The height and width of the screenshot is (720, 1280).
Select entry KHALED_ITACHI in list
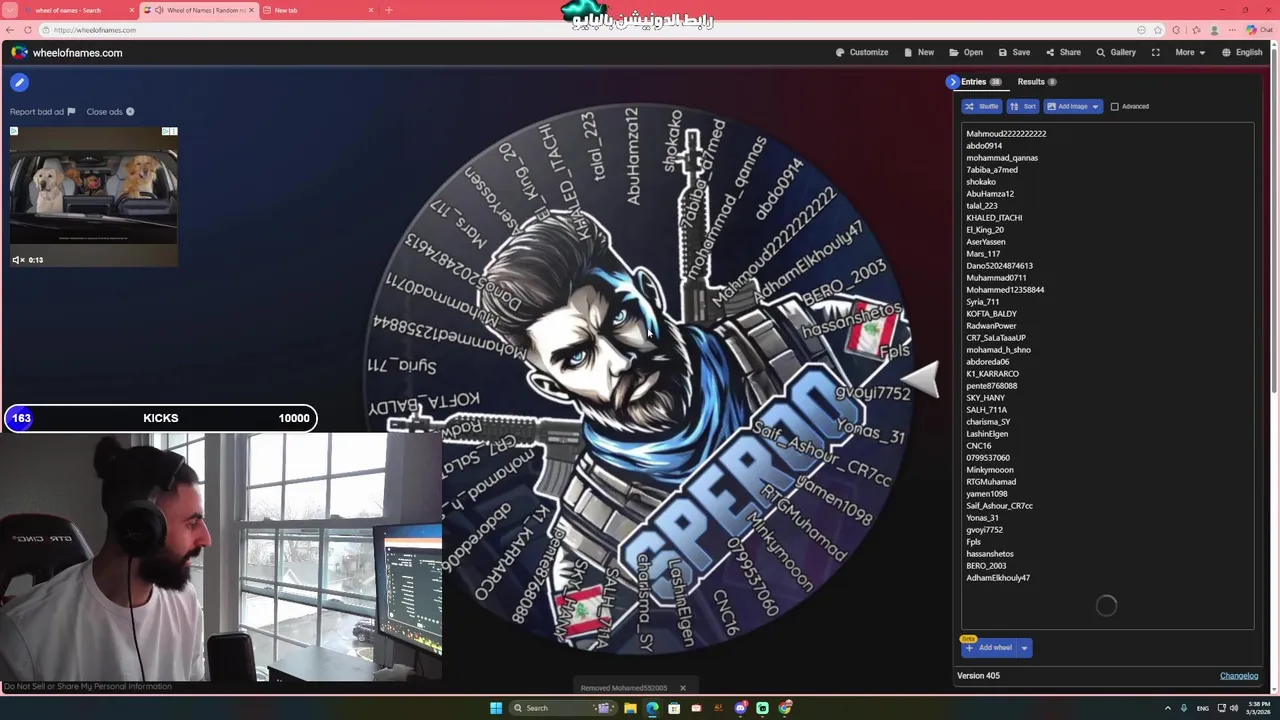click(994, 218)
